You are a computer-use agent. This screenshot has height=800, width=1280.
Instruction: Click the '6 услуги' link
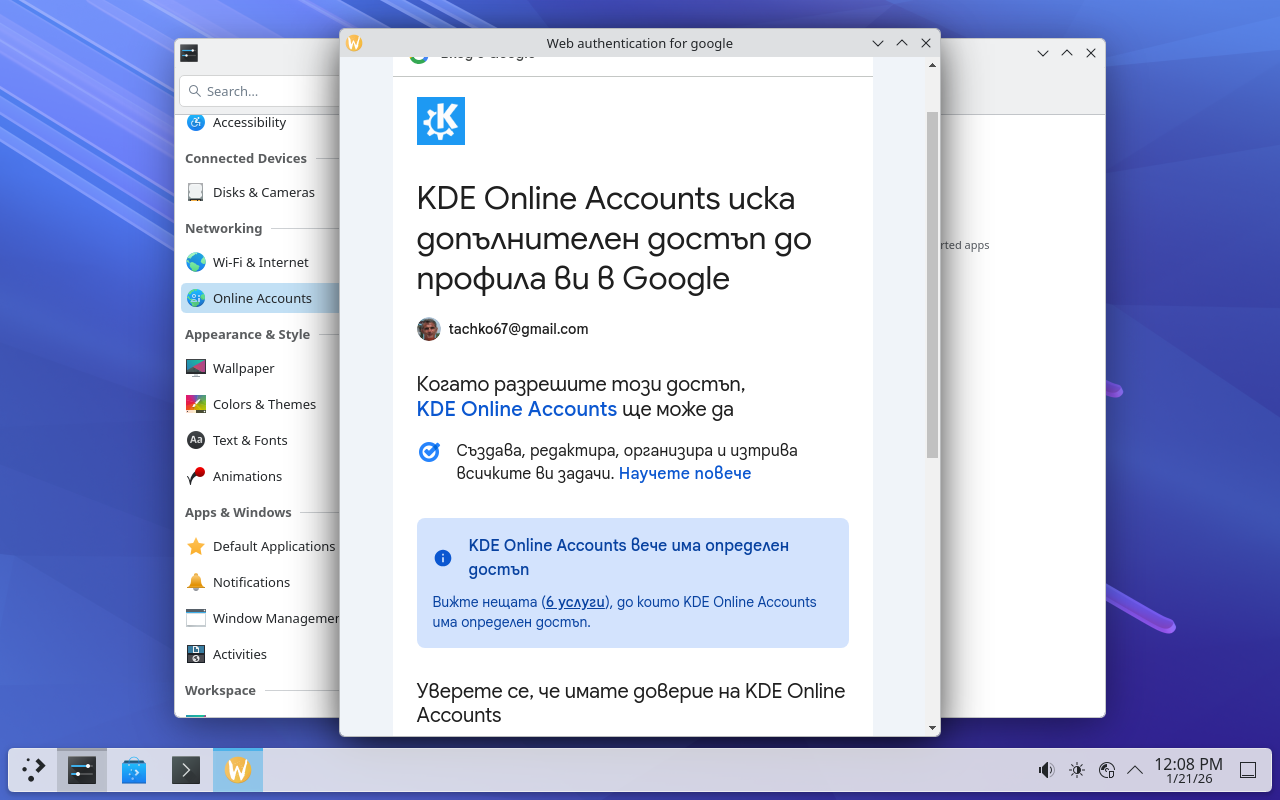click(575, 602)
